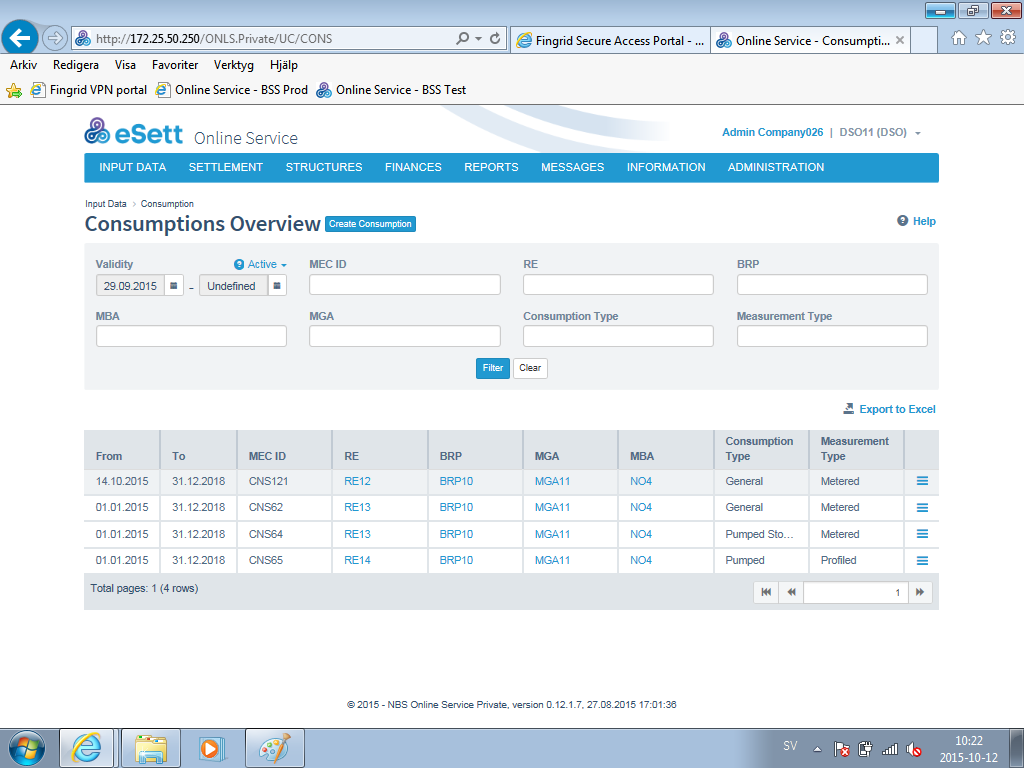This screenshot has width=1024, height=768.
Task: Open the browser Tools gear icon
Action: pos(1008,38)
